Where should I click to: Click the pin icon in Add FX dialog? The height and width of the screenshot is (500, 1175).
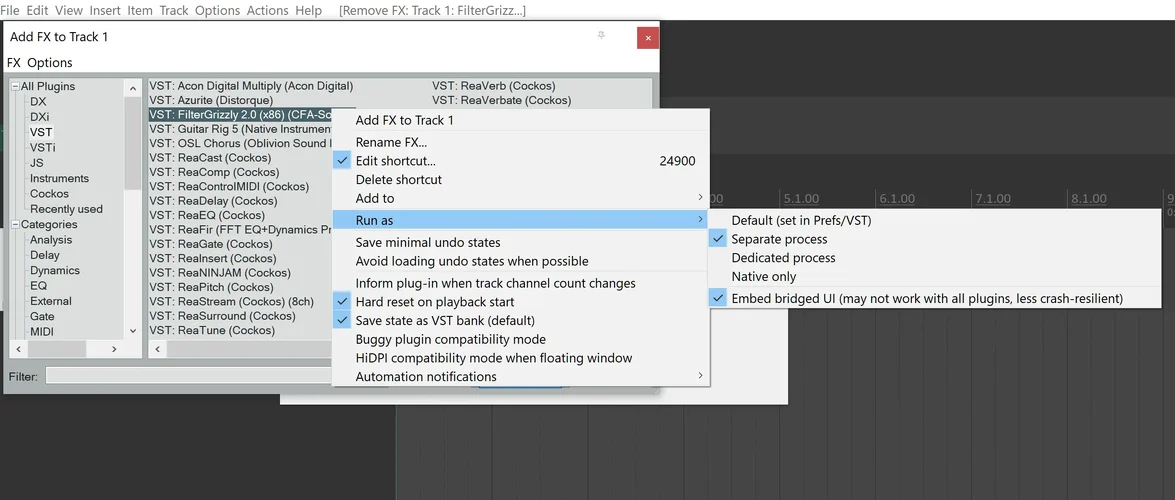point(601,35)
